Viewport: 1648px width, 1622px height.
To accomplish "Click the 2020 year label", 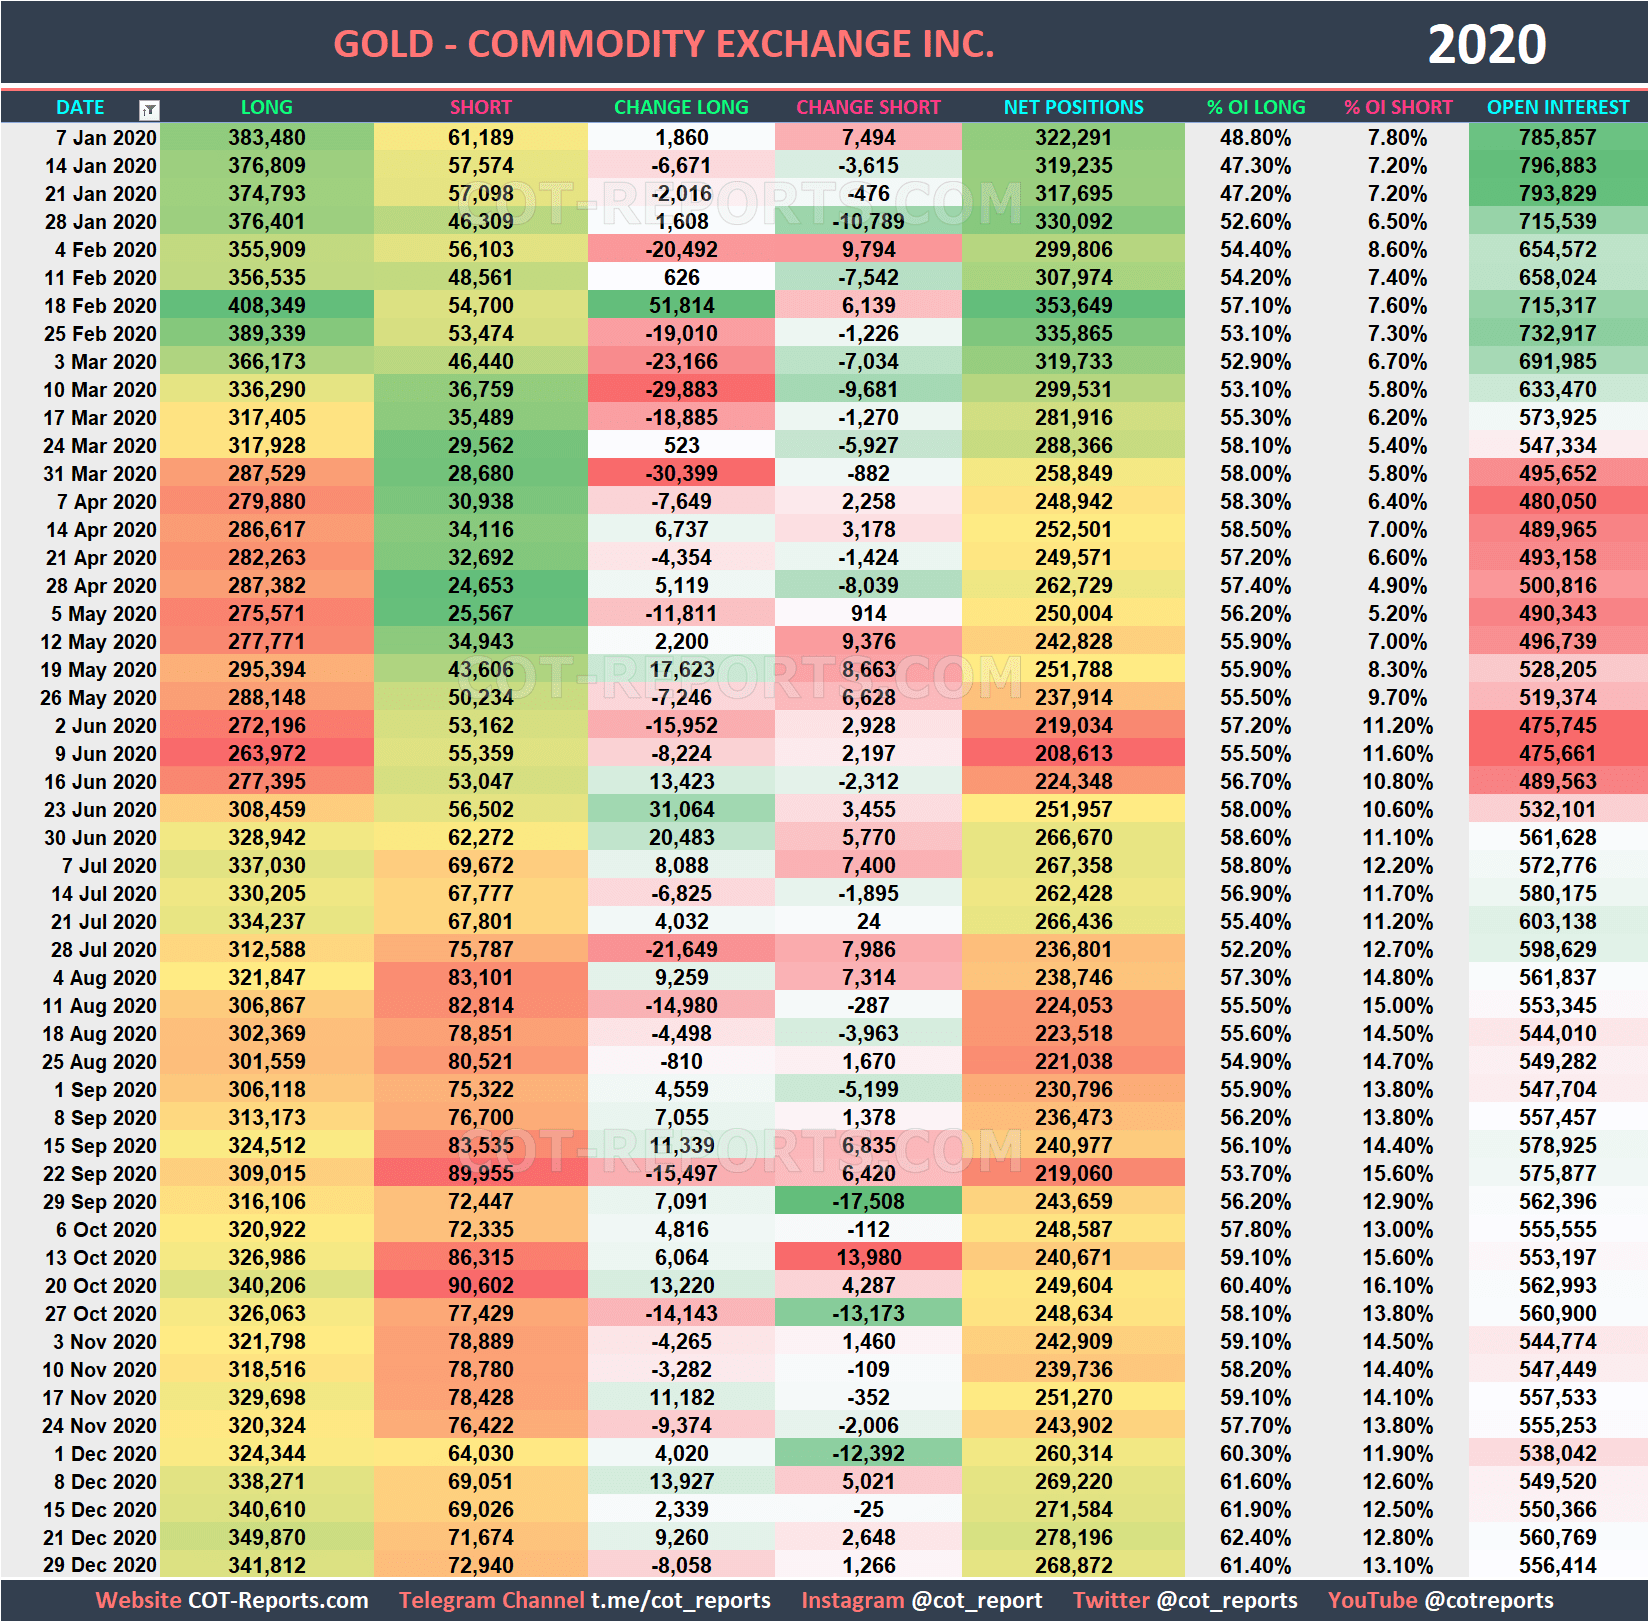I will pos(1490,43).
